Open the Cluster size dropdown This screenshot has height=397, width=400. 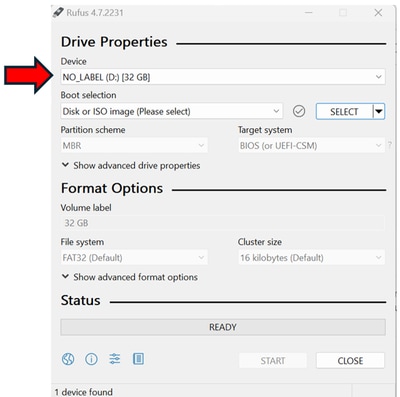311,258
